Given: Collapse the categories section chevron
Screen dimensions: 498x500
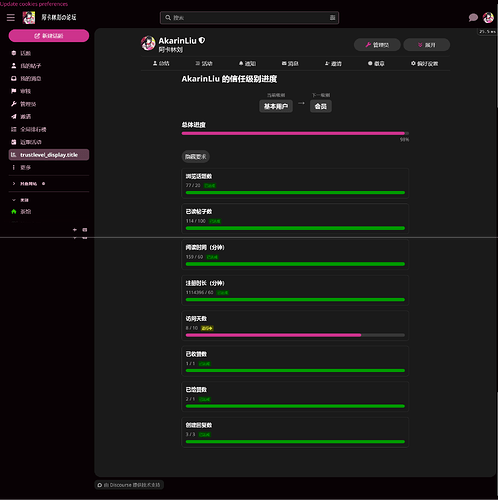Looking at the screenshot, I should click(14, 200).
